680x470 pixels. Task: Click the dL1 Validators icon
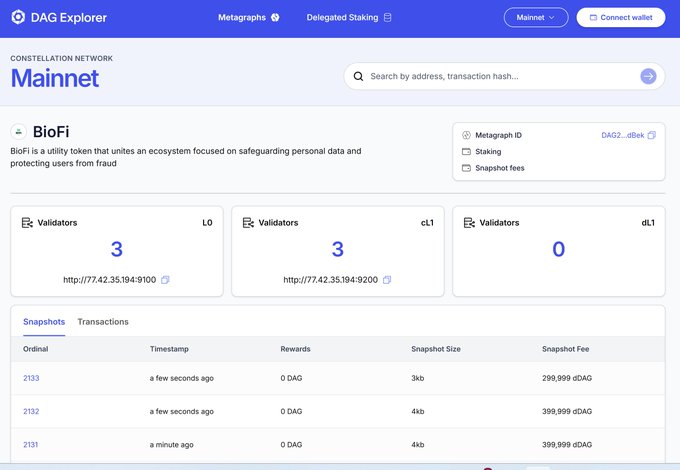pyautogui.click(x=469, y=222)
